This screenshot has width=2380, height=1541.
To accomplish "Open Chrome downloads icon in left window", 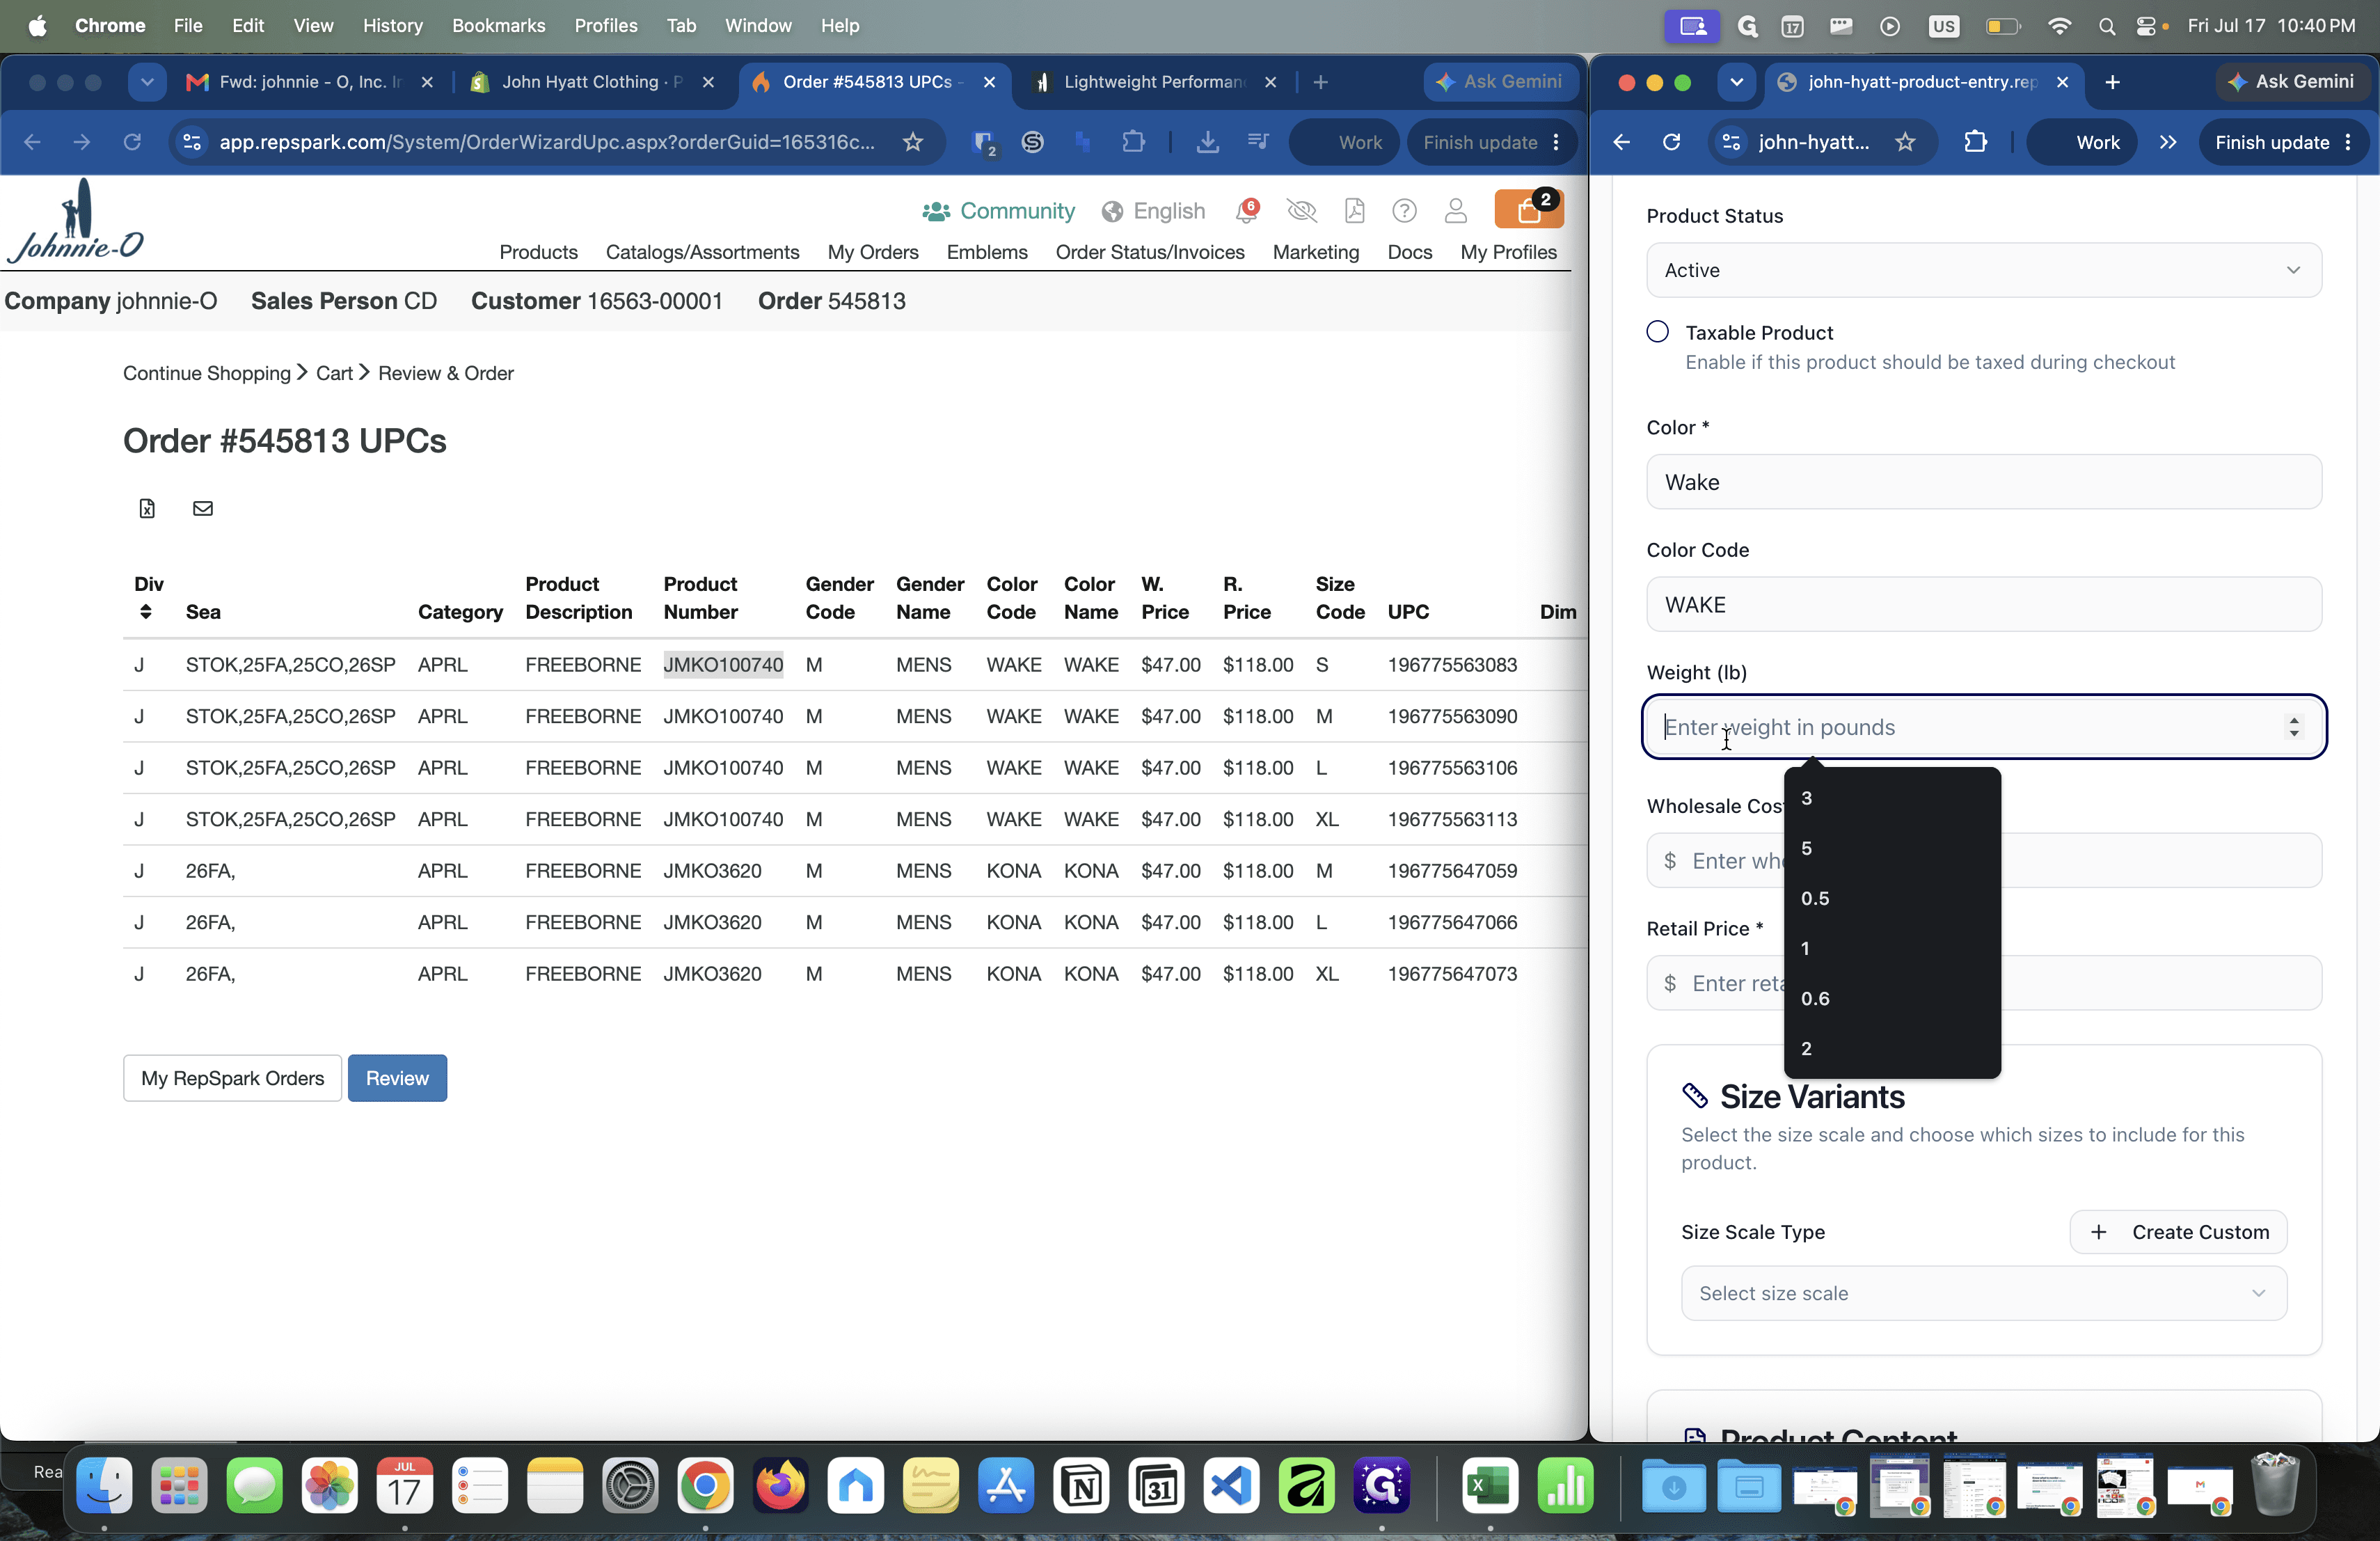I will 1208,142.
